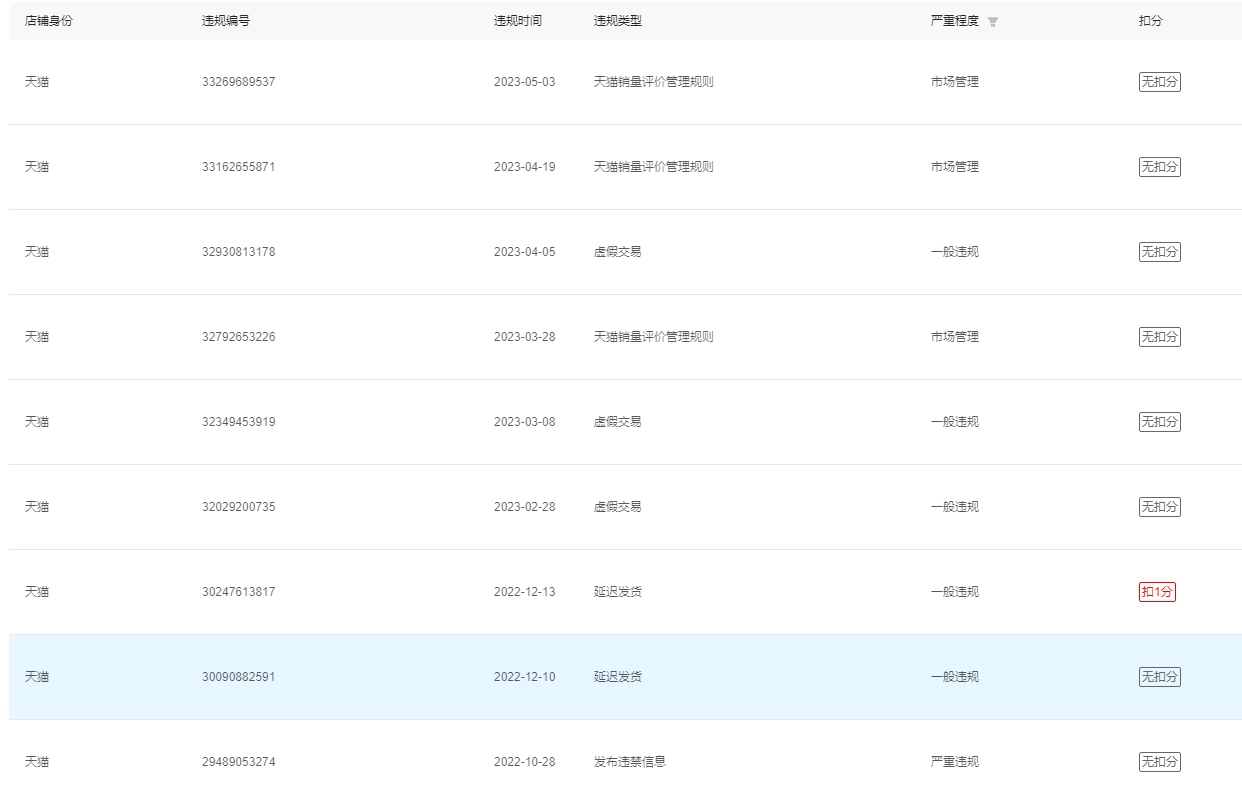
Task: Click 虚假交易 dated 2023-02-28
Action: [618, 507]
